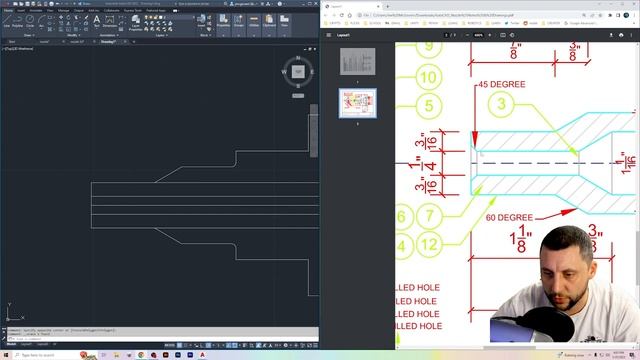Add a new AutoCAD drawing tab
The image size is (640, 360).
click(133, 42)
